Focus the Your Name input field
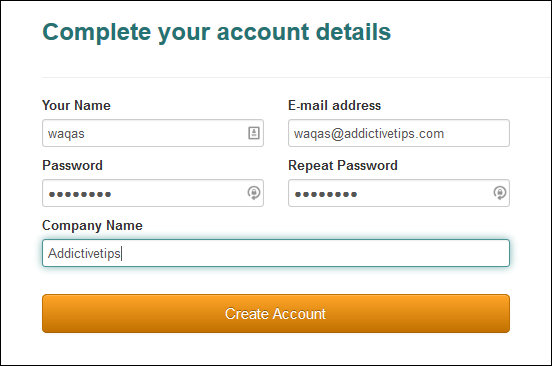This screenshot has height=366, width=552. coord(153,133)
